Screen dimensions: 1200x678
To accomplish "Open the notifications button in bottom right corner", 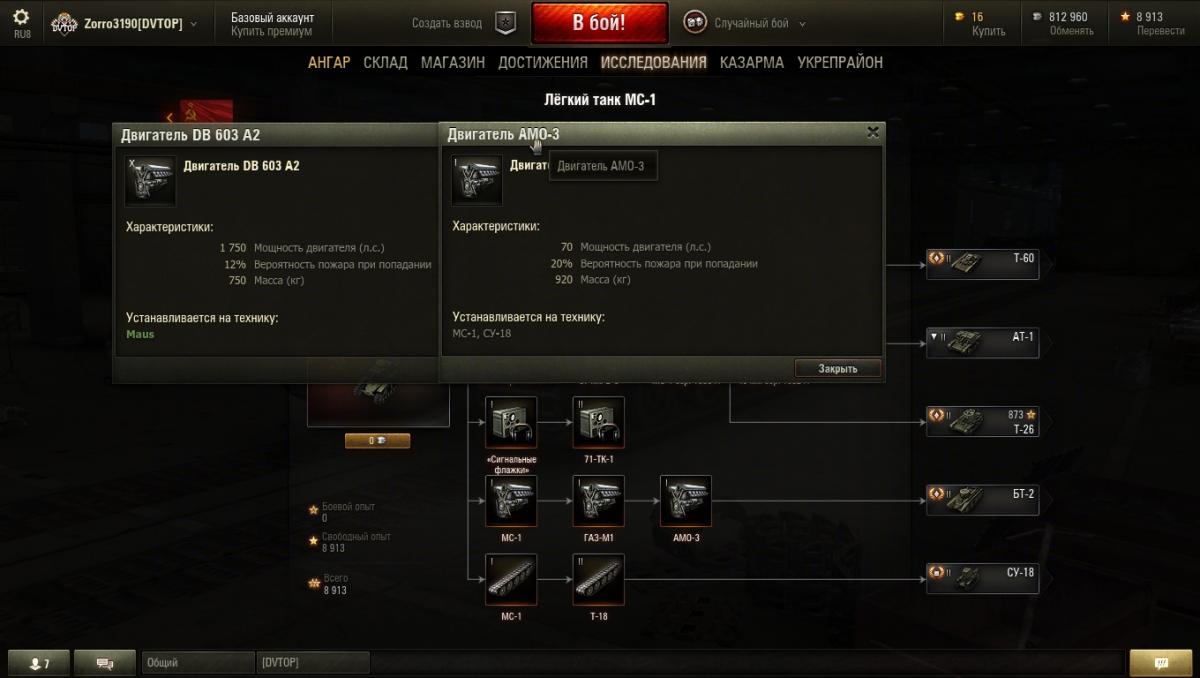I will tap(1161, 663).
